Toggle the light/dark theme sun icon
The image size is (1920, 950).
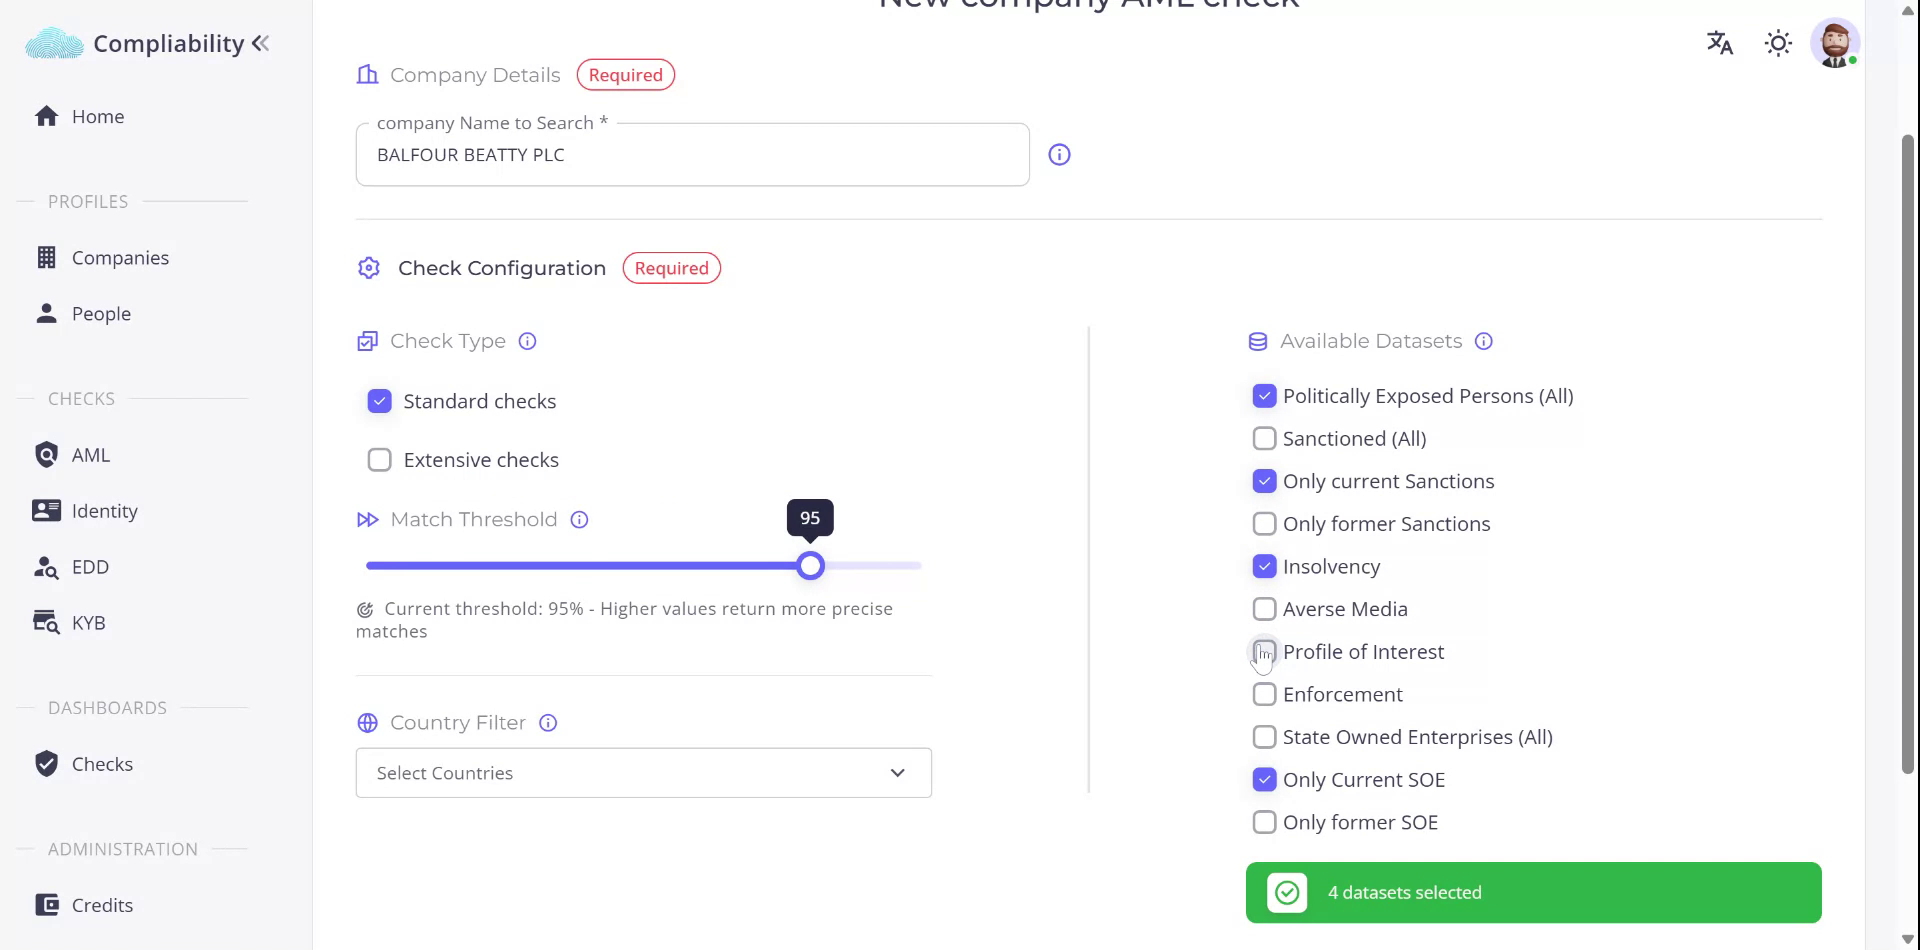(1778, 43)
